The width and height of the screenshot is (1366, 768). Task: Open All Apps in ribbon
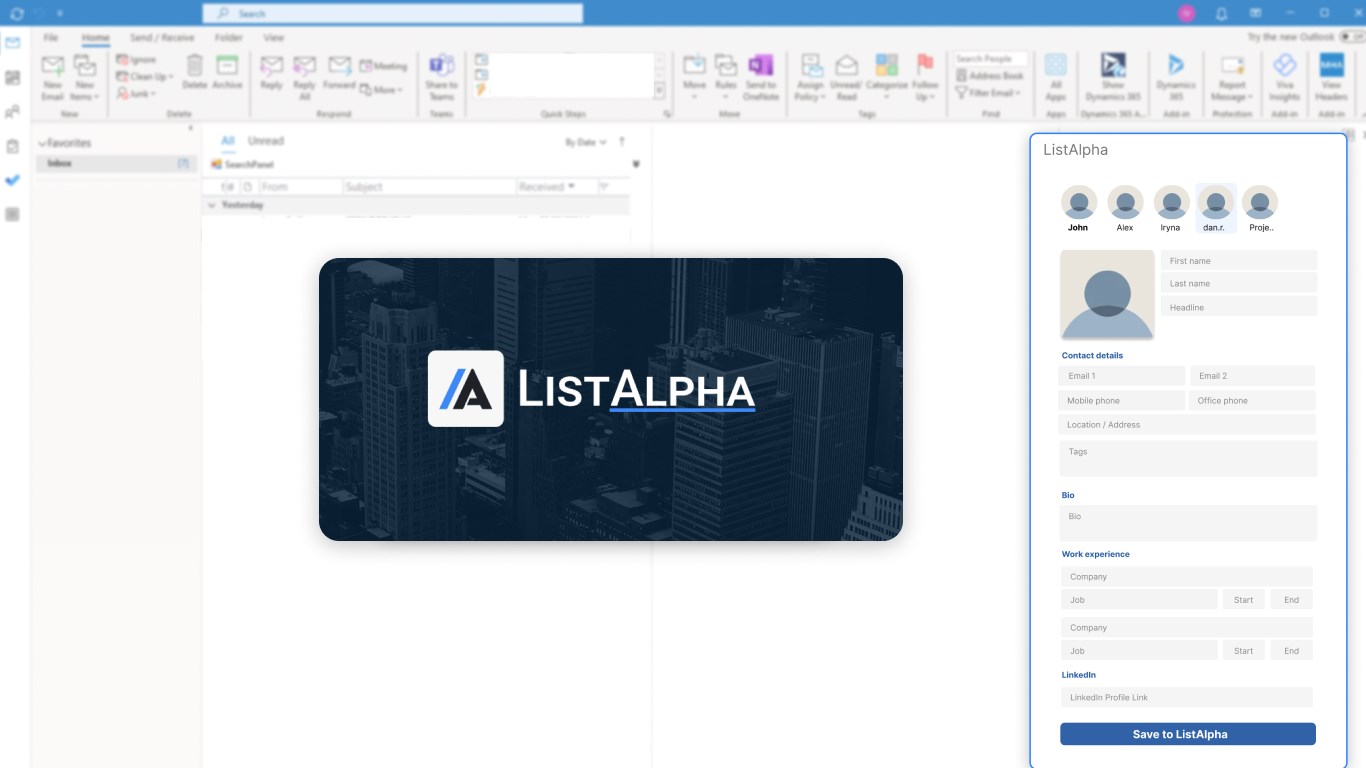tap(1055, 77)
